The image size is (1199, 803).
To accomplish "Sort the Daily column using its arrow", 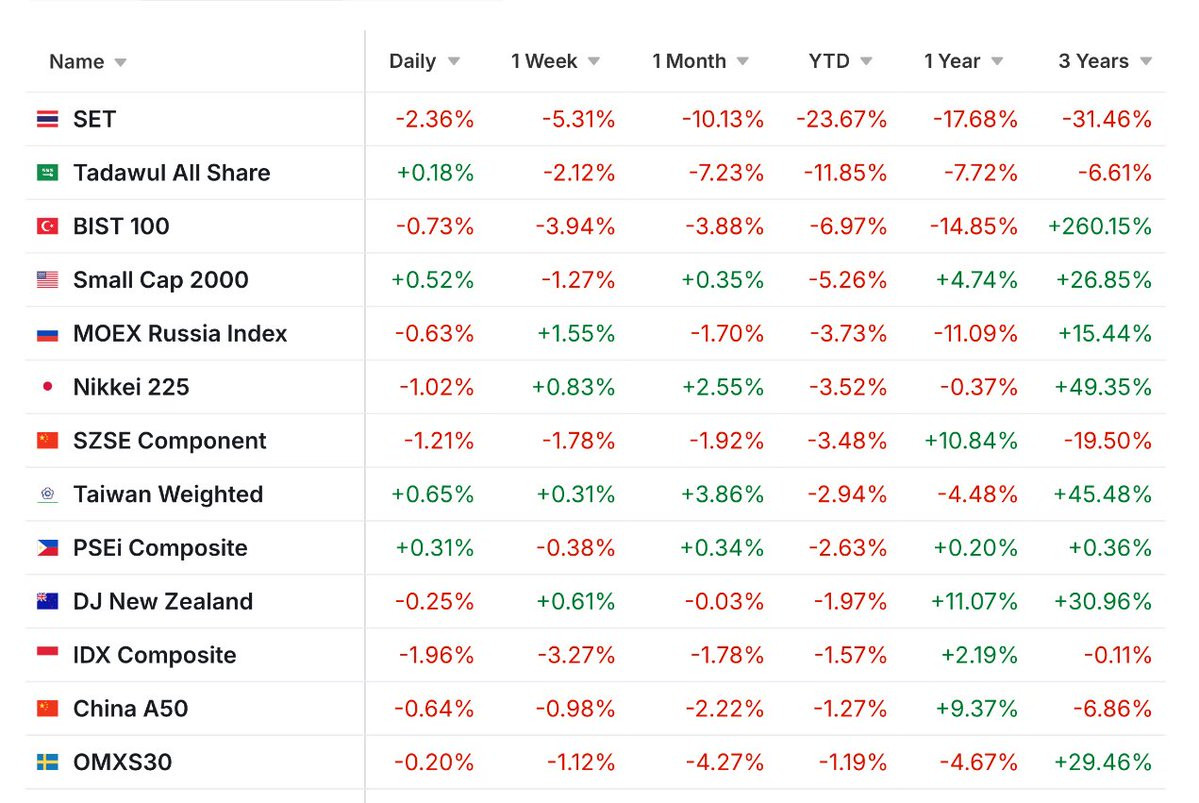I will [453, 61].
